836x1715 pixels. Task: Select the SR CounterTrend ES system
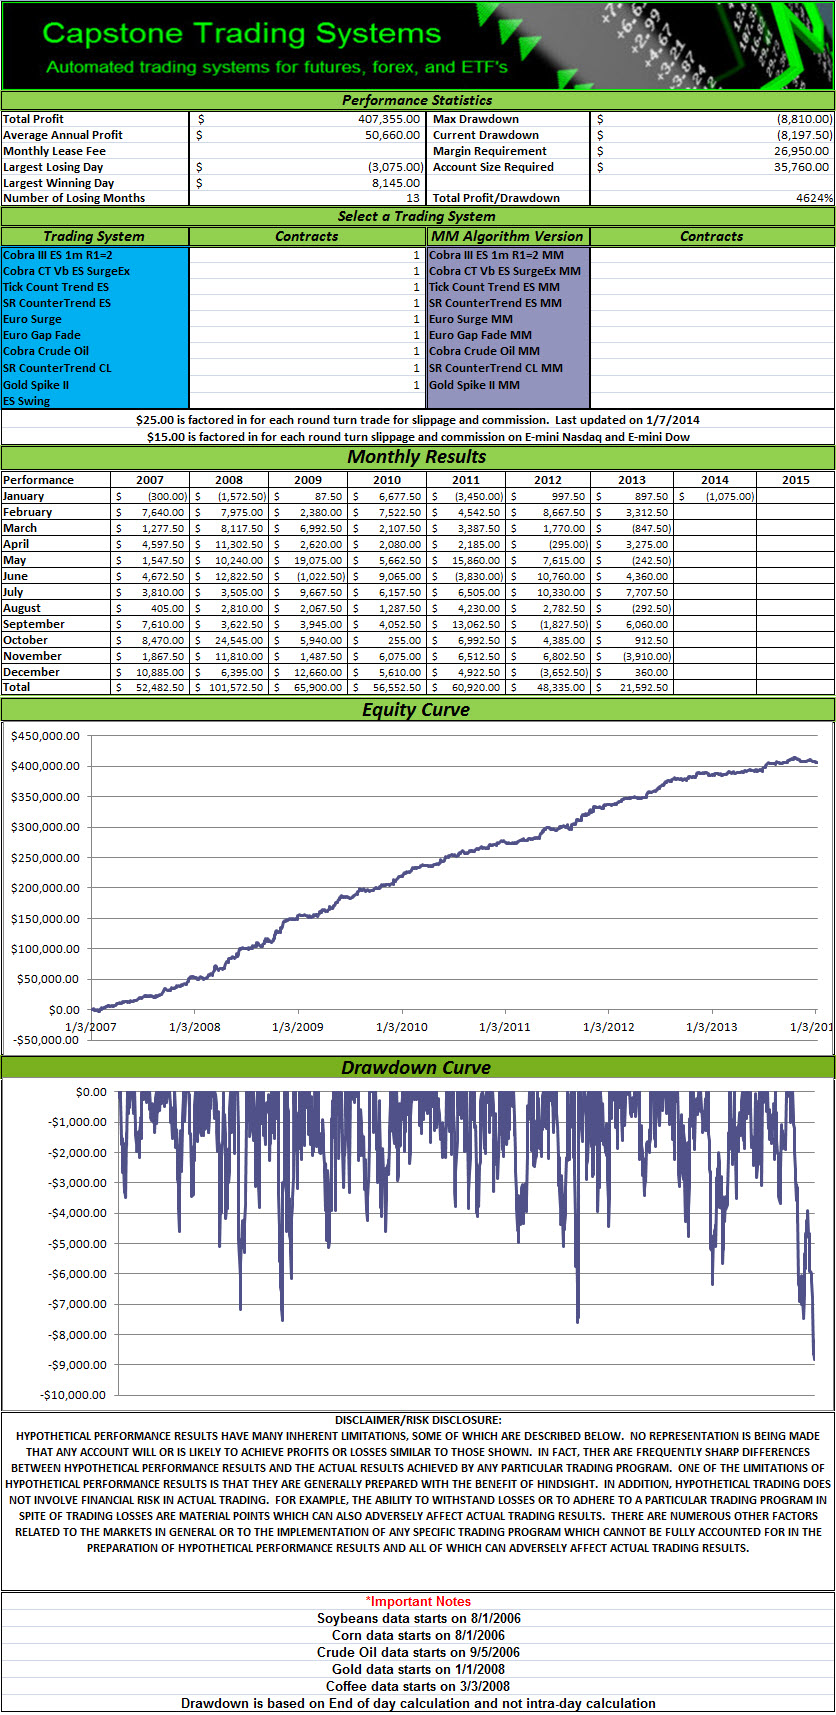(x=57, y=303)
